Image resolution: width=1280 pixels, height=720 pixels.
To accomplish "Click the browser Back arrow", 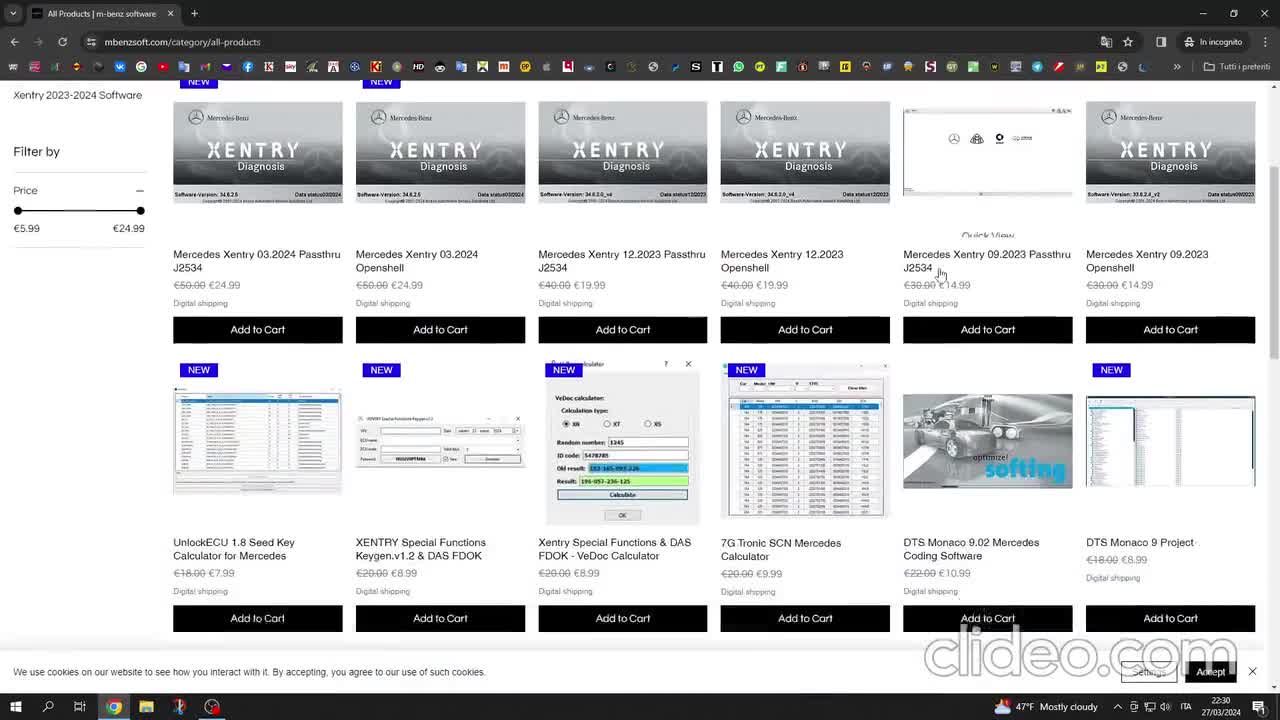I will click(x=14, y=42).
